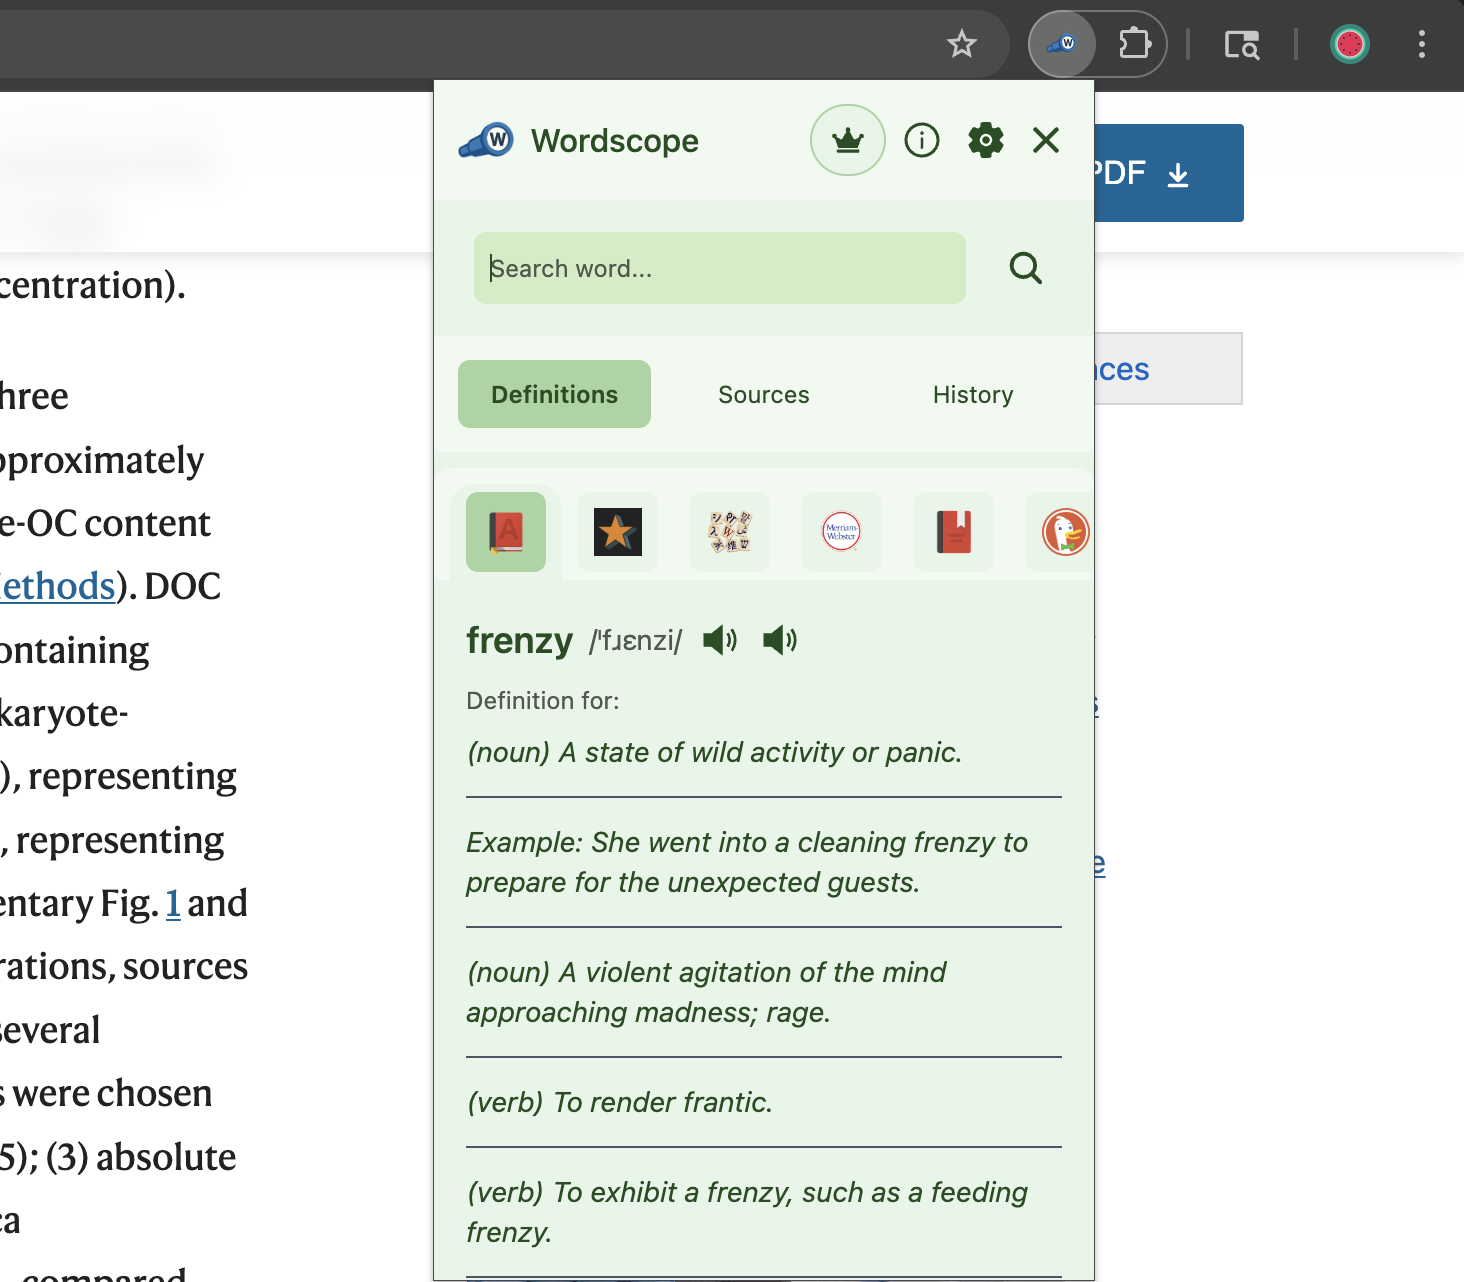This screenshot has height=1282, width=1464.
Task: Open Wordscope premium crown button
Action: [x=847, y=140]
